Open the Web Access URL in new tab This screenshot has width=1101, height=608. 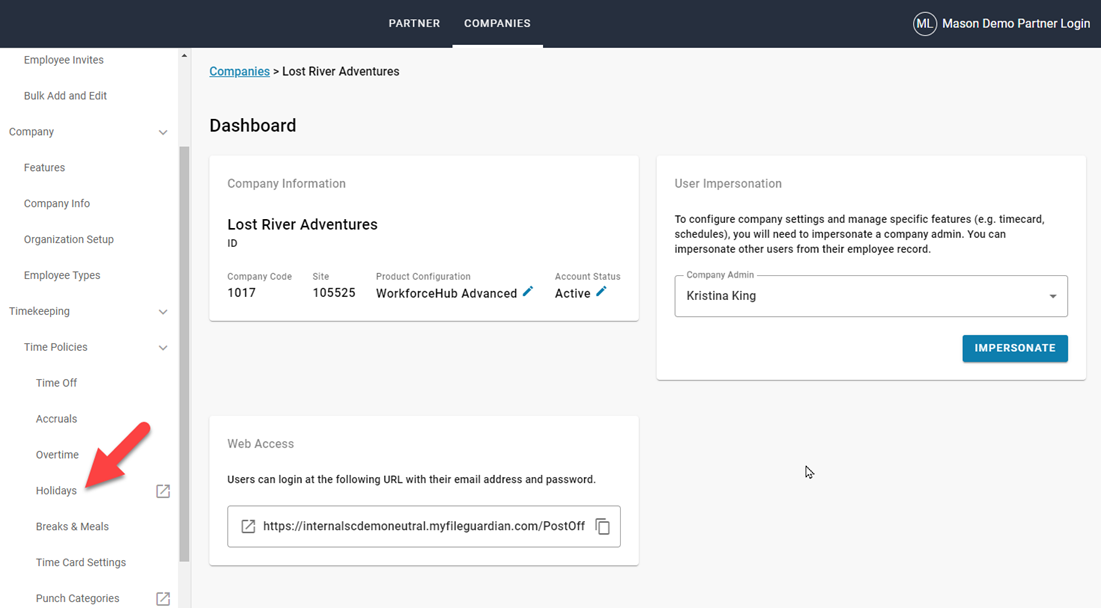[247, 526]
